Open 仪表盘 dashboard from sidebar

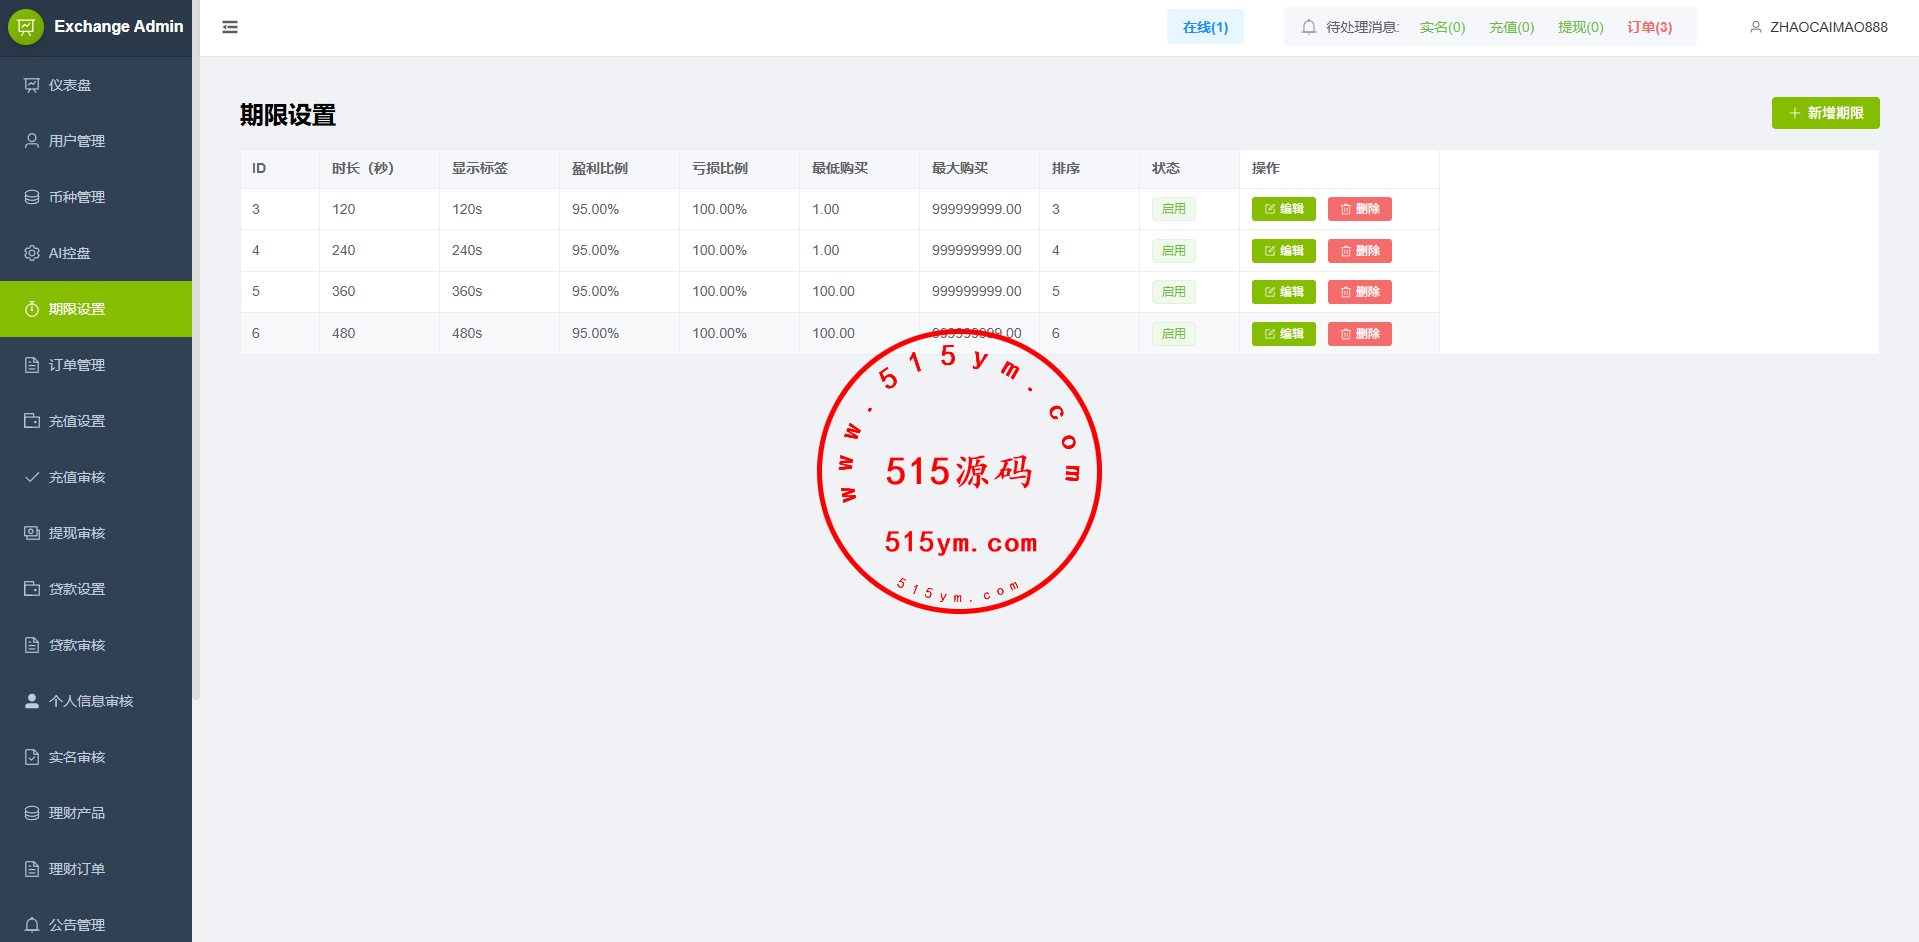70,85
